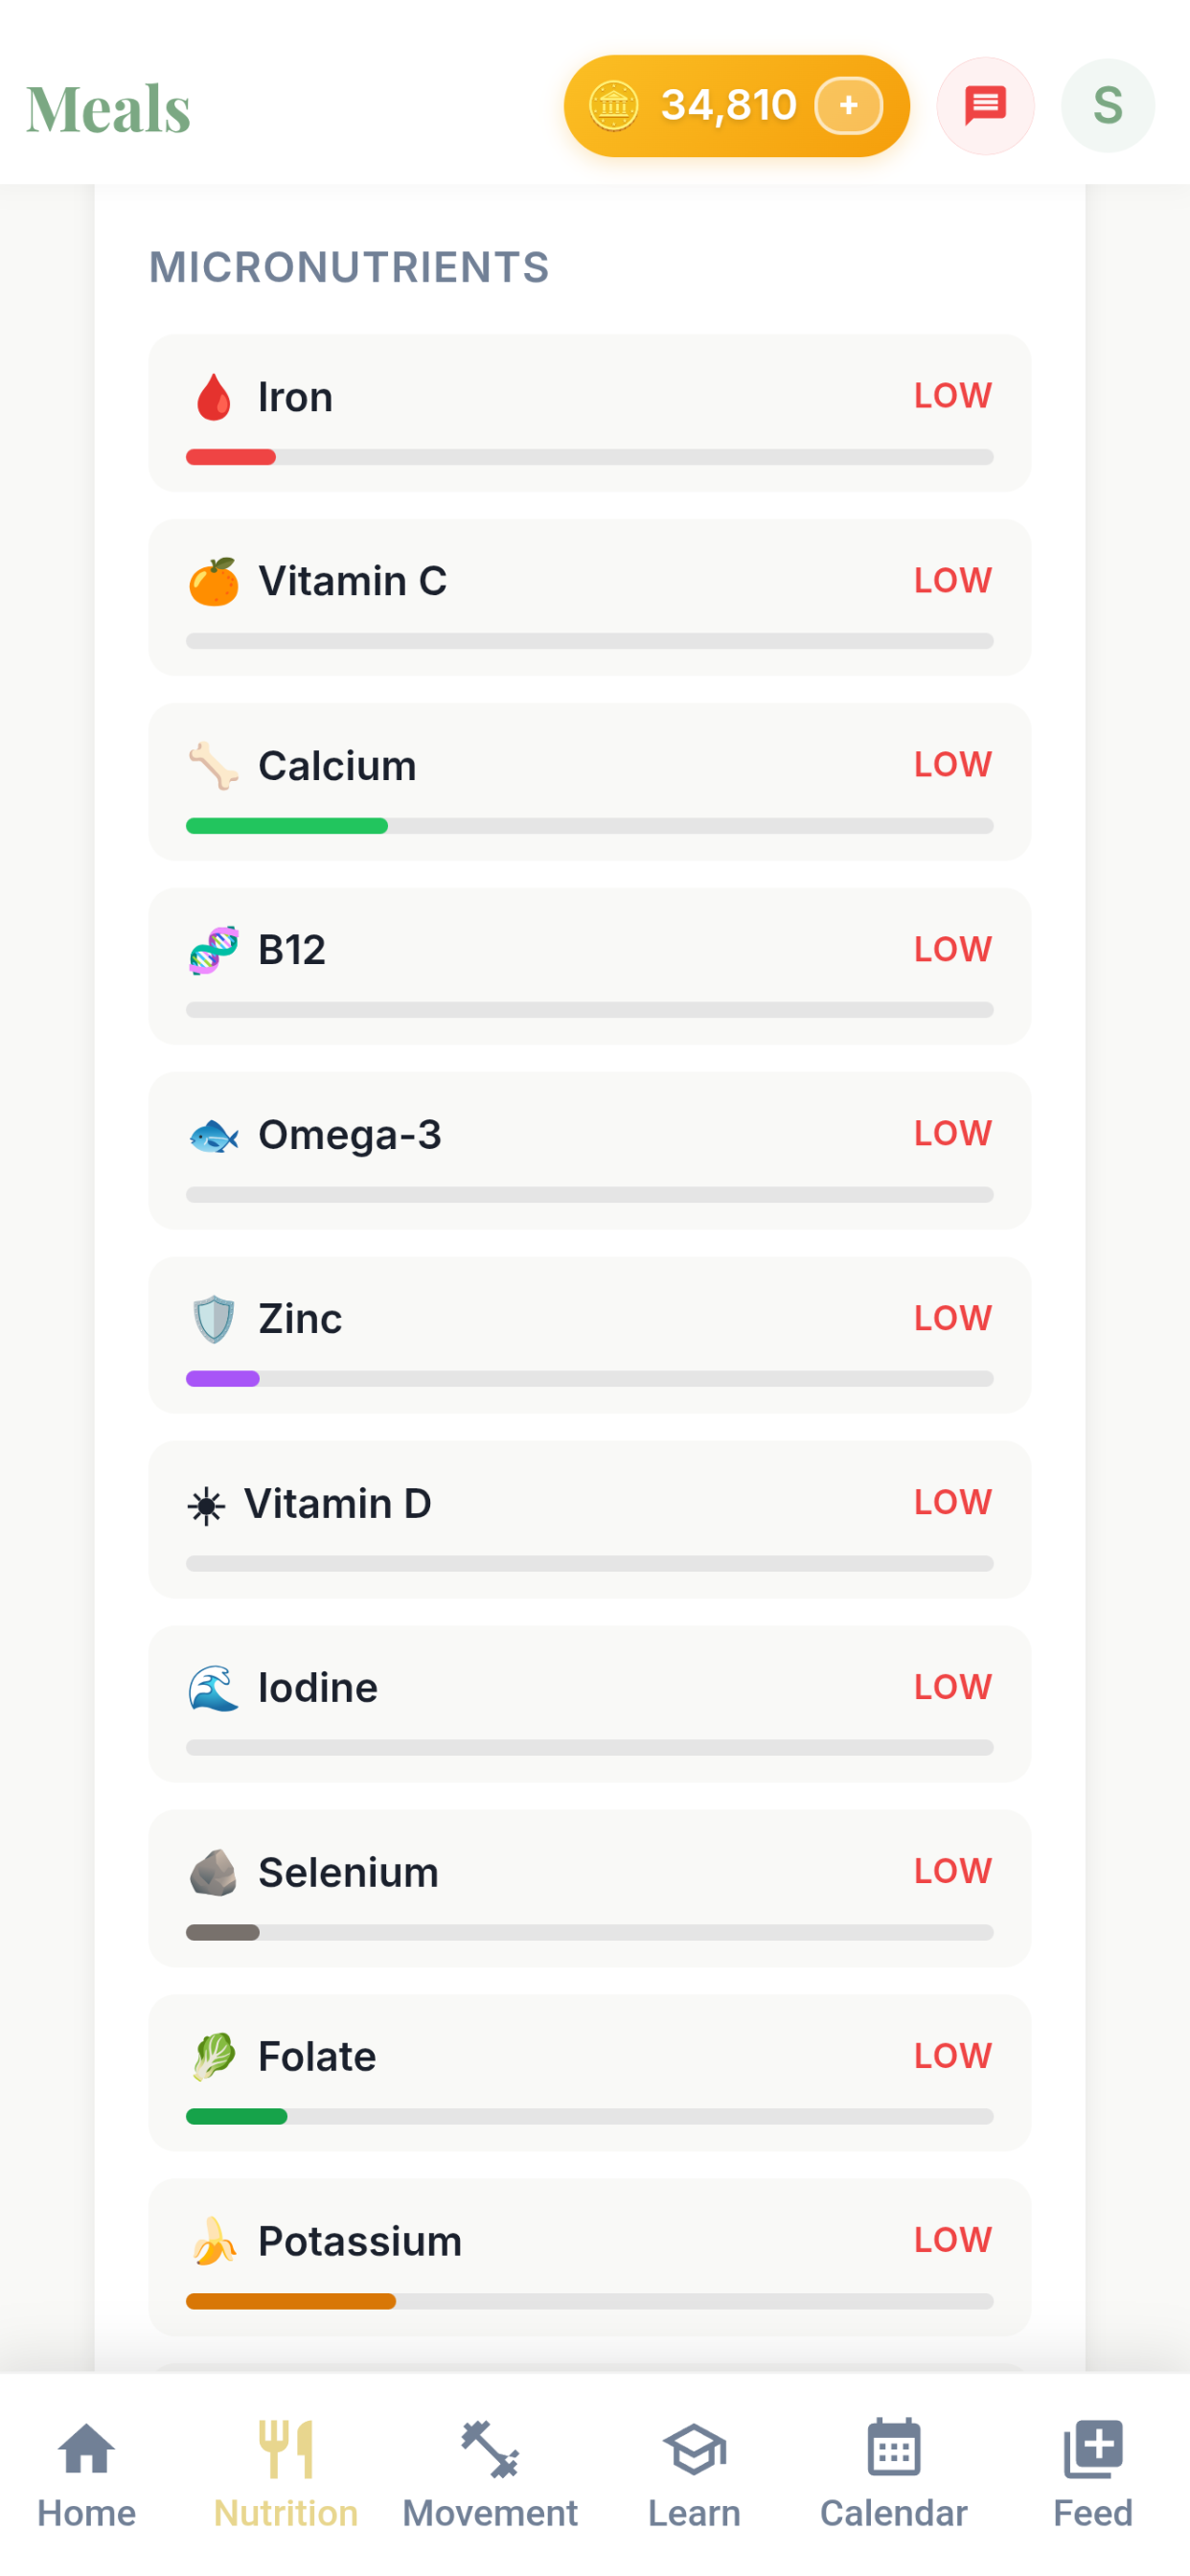Click the Iodine wave icon

(x=213, y=1688)
